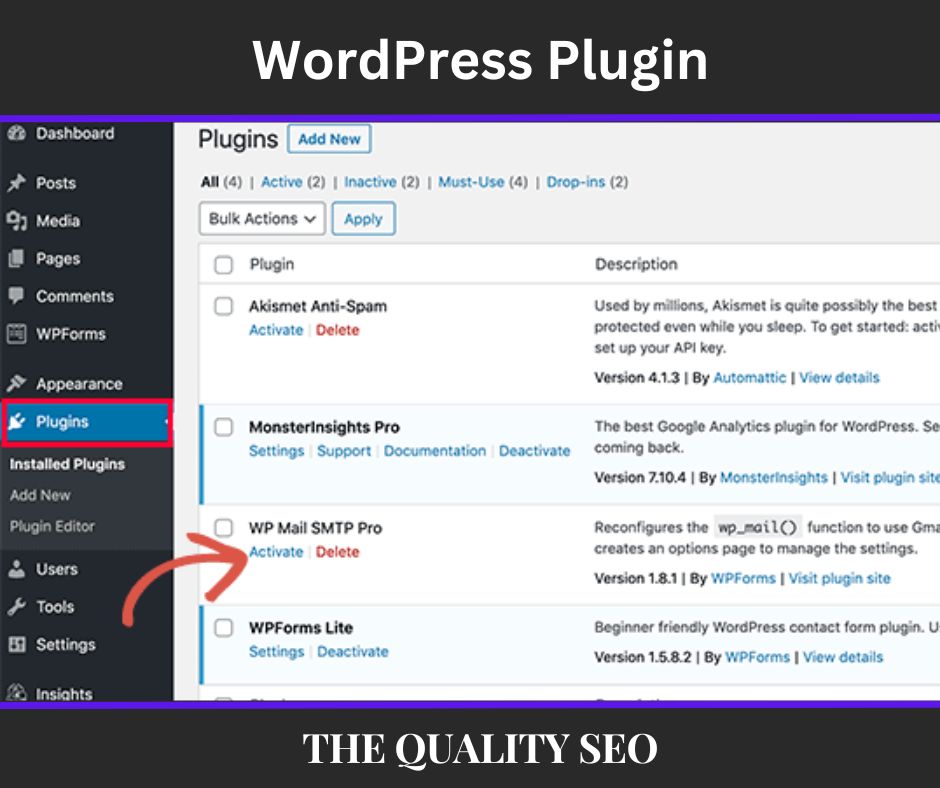
Task: Check the Akismet Anti-Spam checkbox
Action: 224,306
